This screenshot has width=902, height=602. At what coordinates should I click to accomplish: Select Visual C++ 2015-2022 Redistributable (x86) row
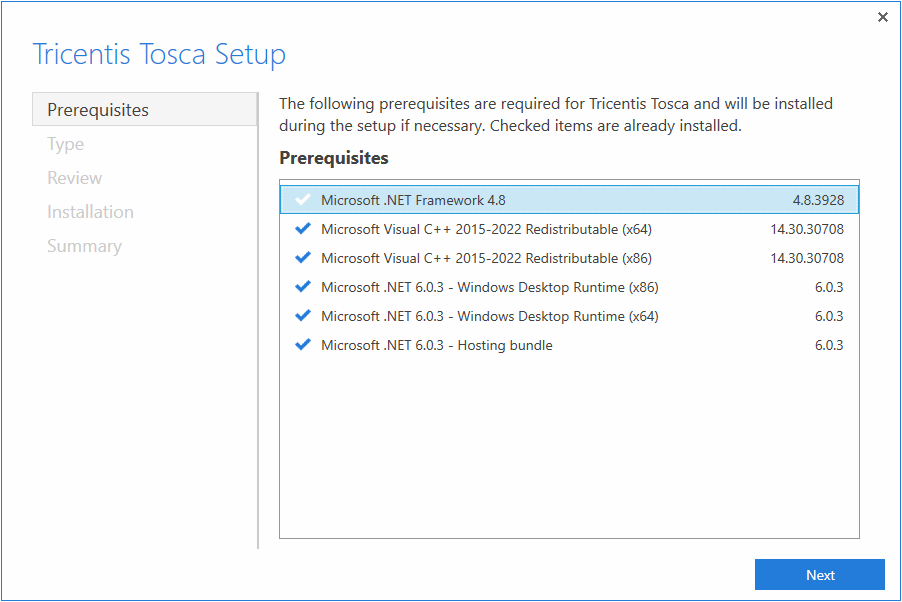[x=486, y=258]
